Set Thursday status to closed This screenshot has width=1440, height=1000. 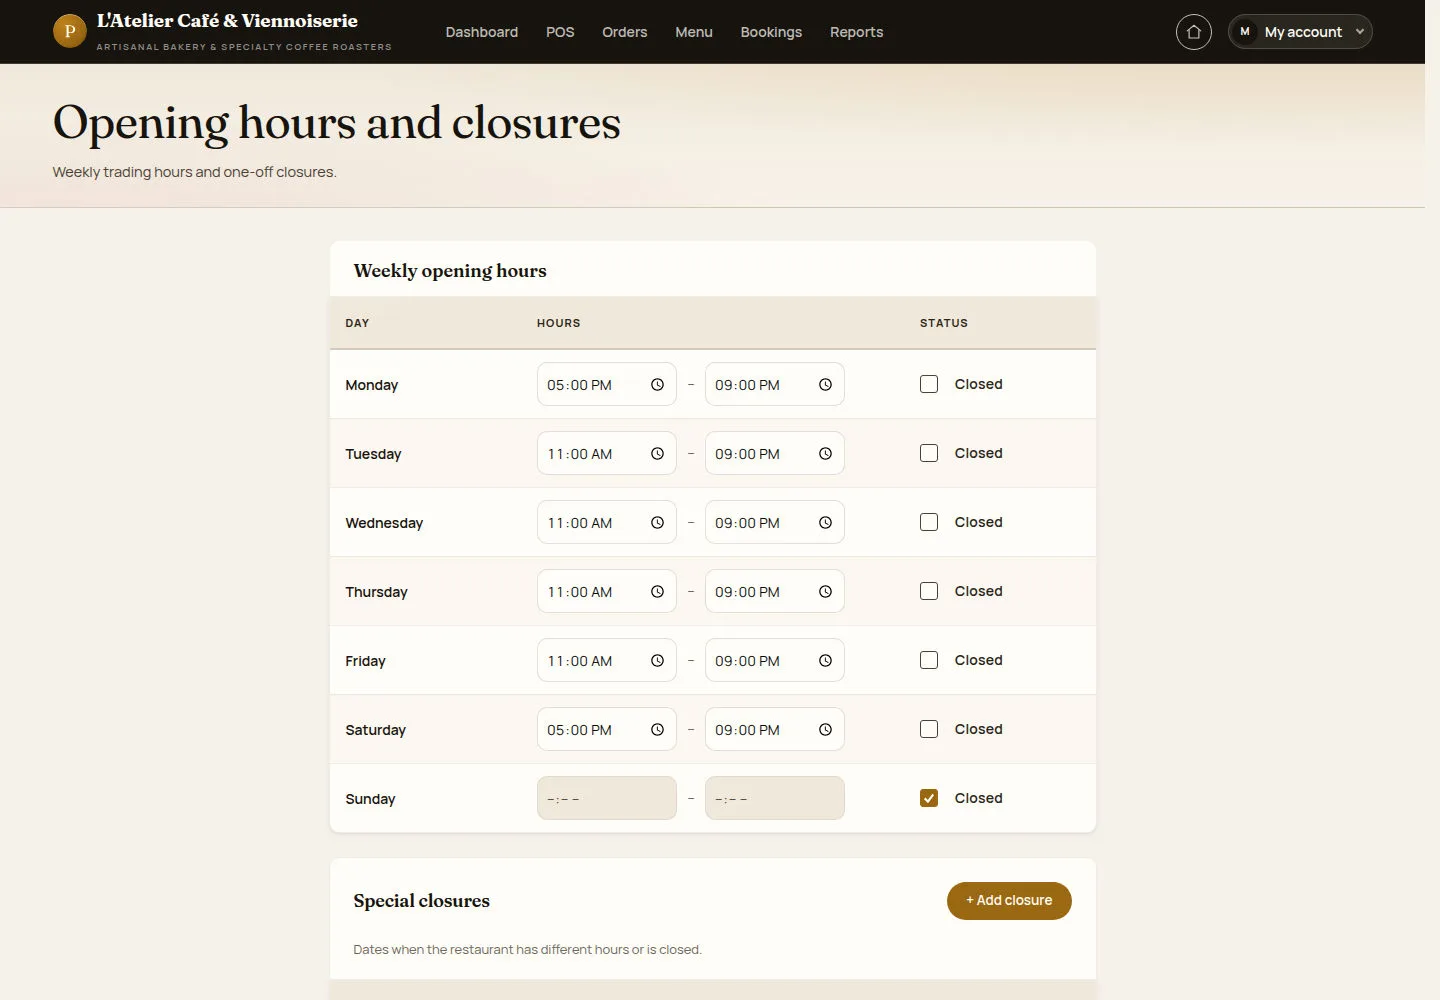point(929,591)
